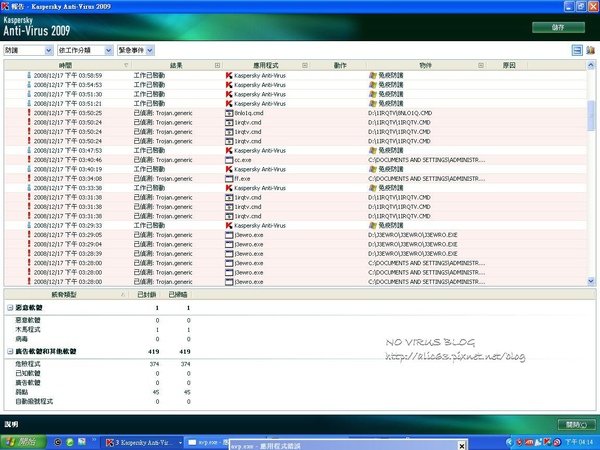Click the 8nlo1q.cmd file icon

click(x=229, y=113)
